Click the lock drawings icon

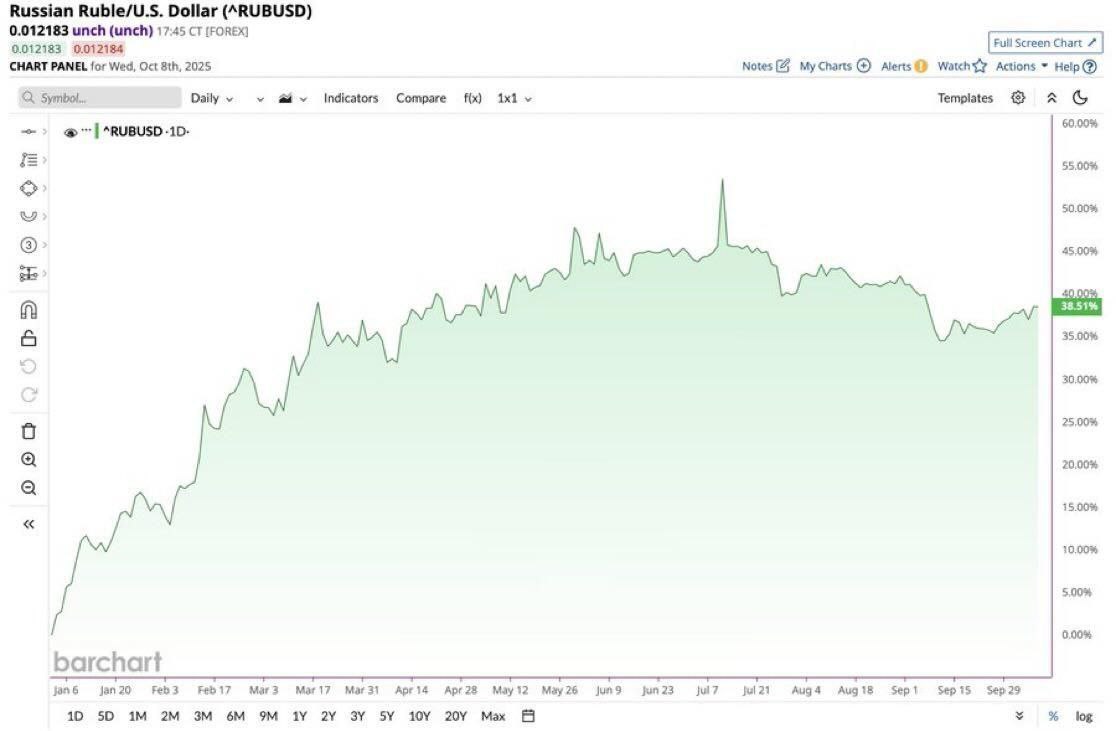coord(28,338)
